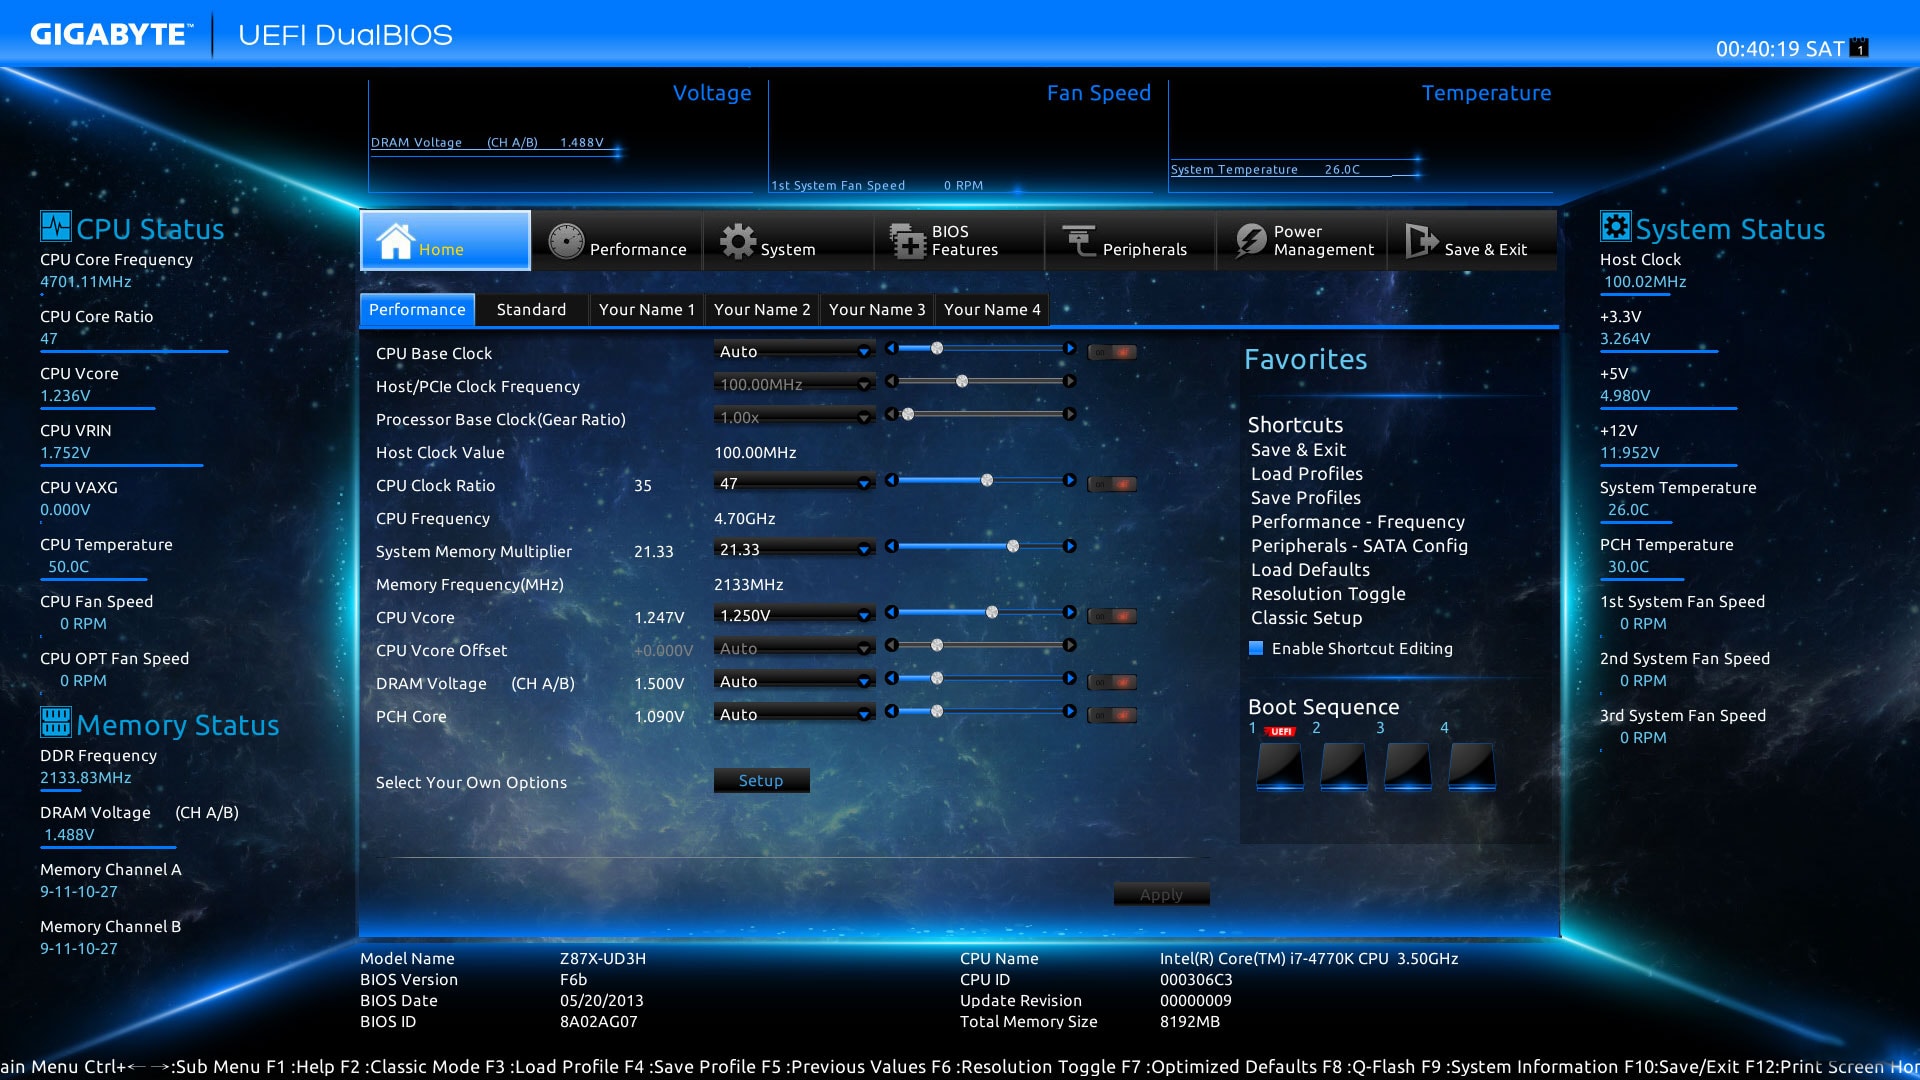Expand the CPU Vcore dropdown options
The width and height of the screenshot is (1920, 1080).
pyautogui.click(x=864, y=617)
